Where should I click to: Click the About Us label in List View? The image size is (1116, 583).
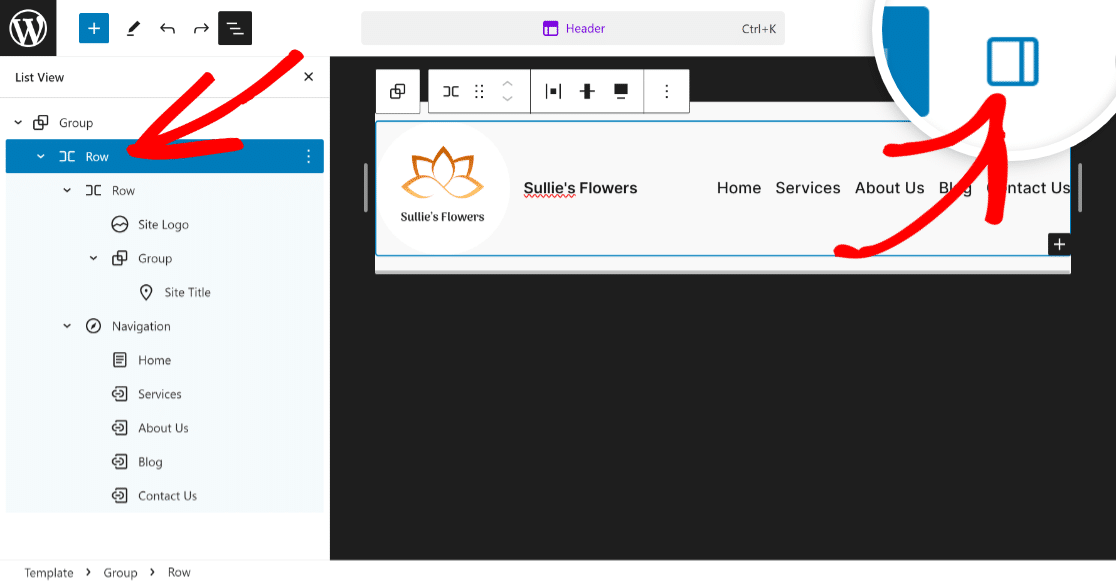pos(163,428)
